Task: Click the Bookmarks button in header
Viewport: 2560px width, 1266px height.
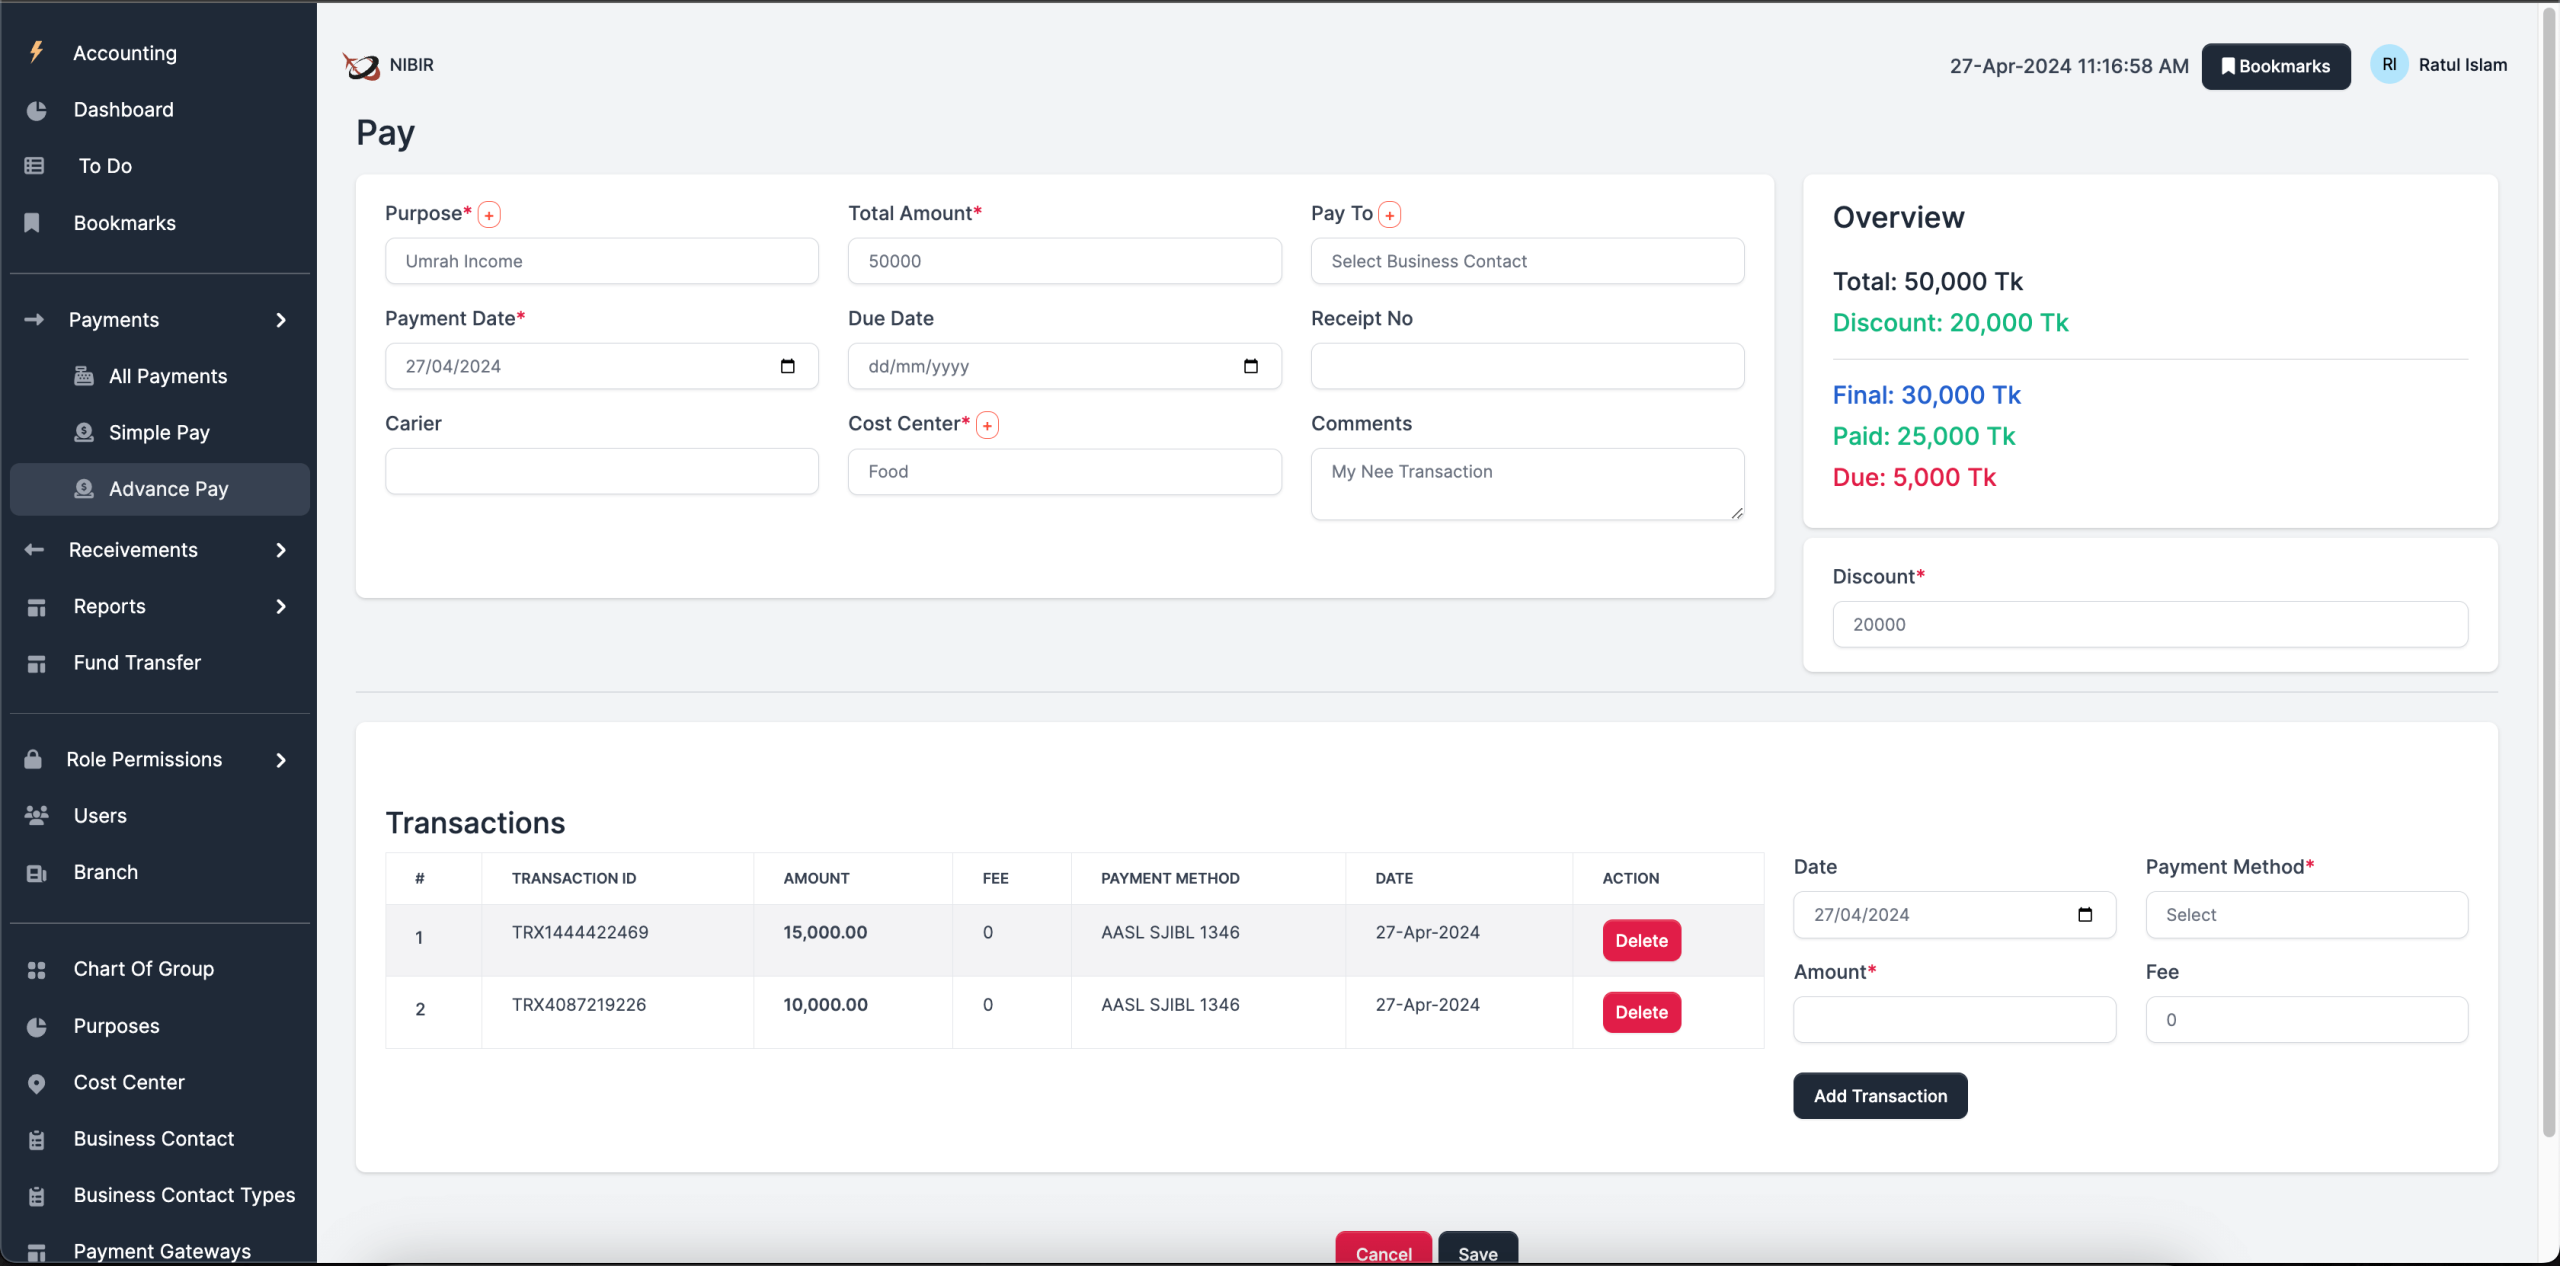Action: click(x=2275, y=66)
